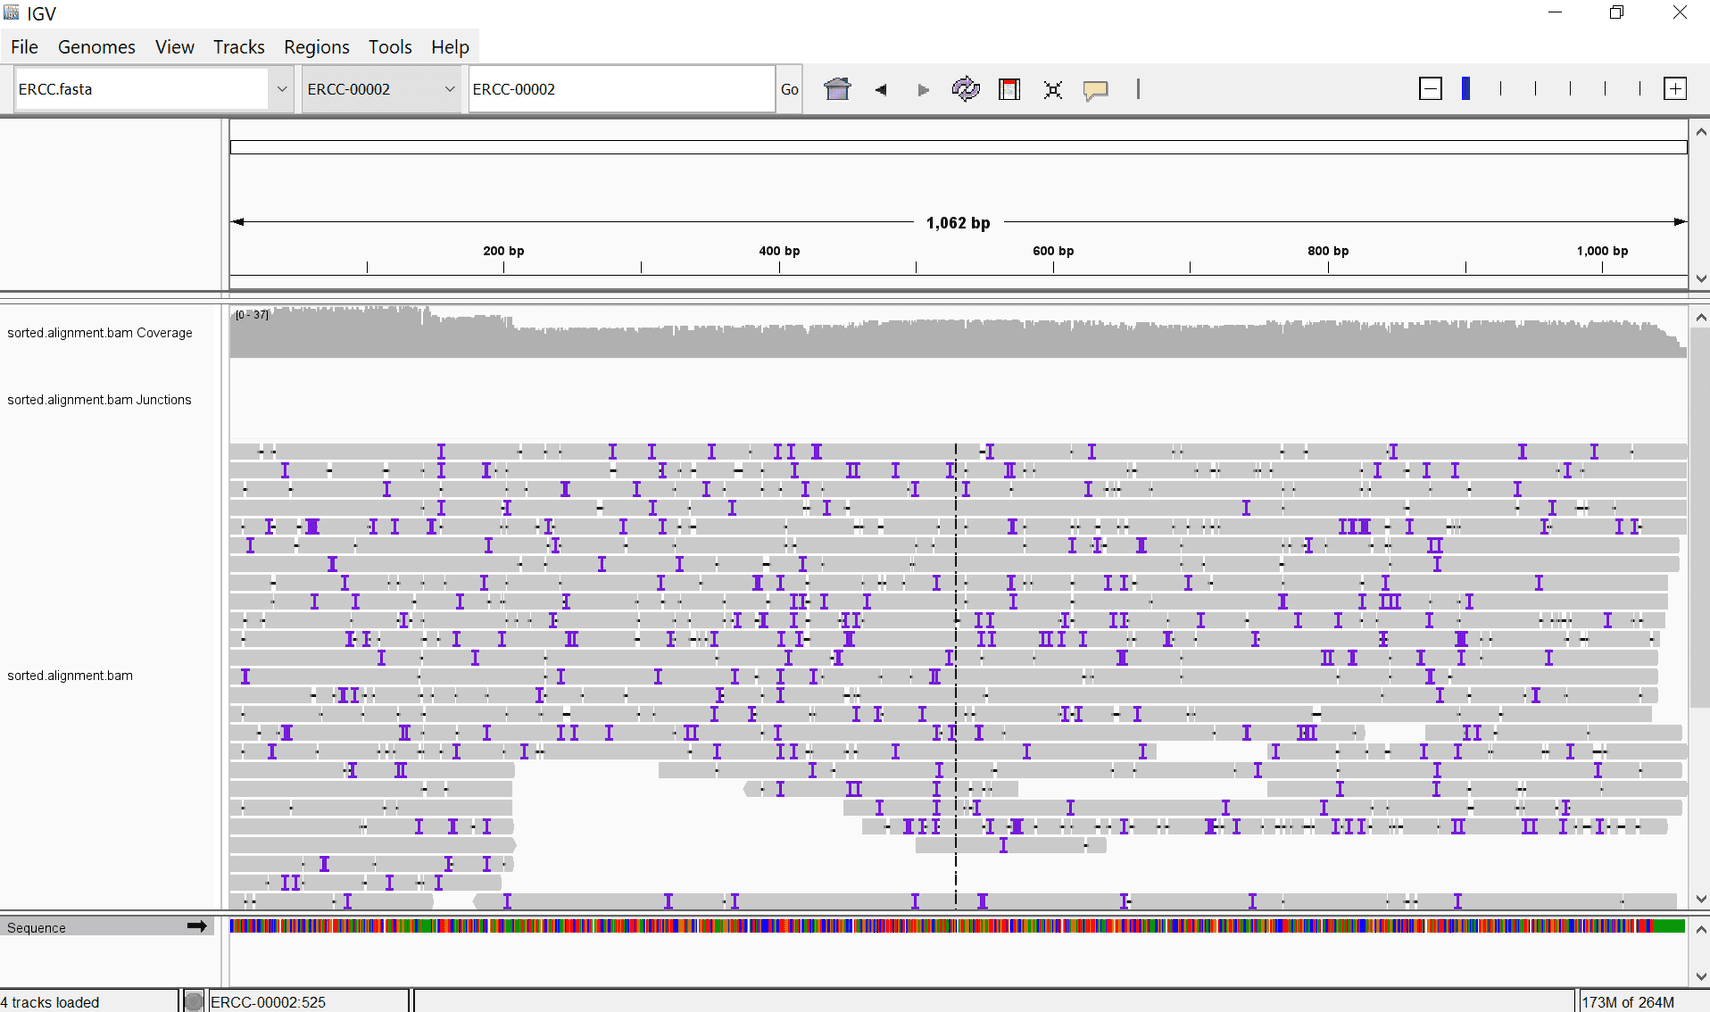This screenshot has width=1710, height=1012.
Task: Open the Tracks menu
Action: (239, 46)
